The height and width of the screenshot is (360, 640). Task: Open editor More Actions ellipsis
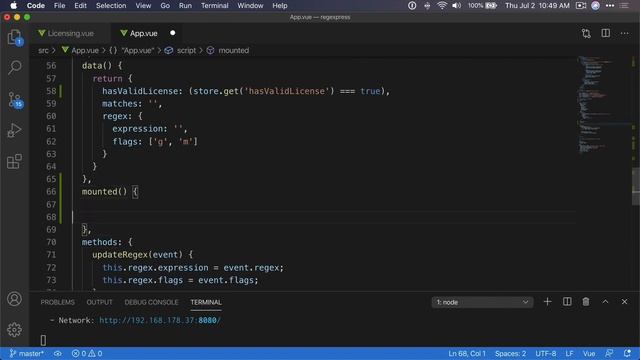[624, 33]
